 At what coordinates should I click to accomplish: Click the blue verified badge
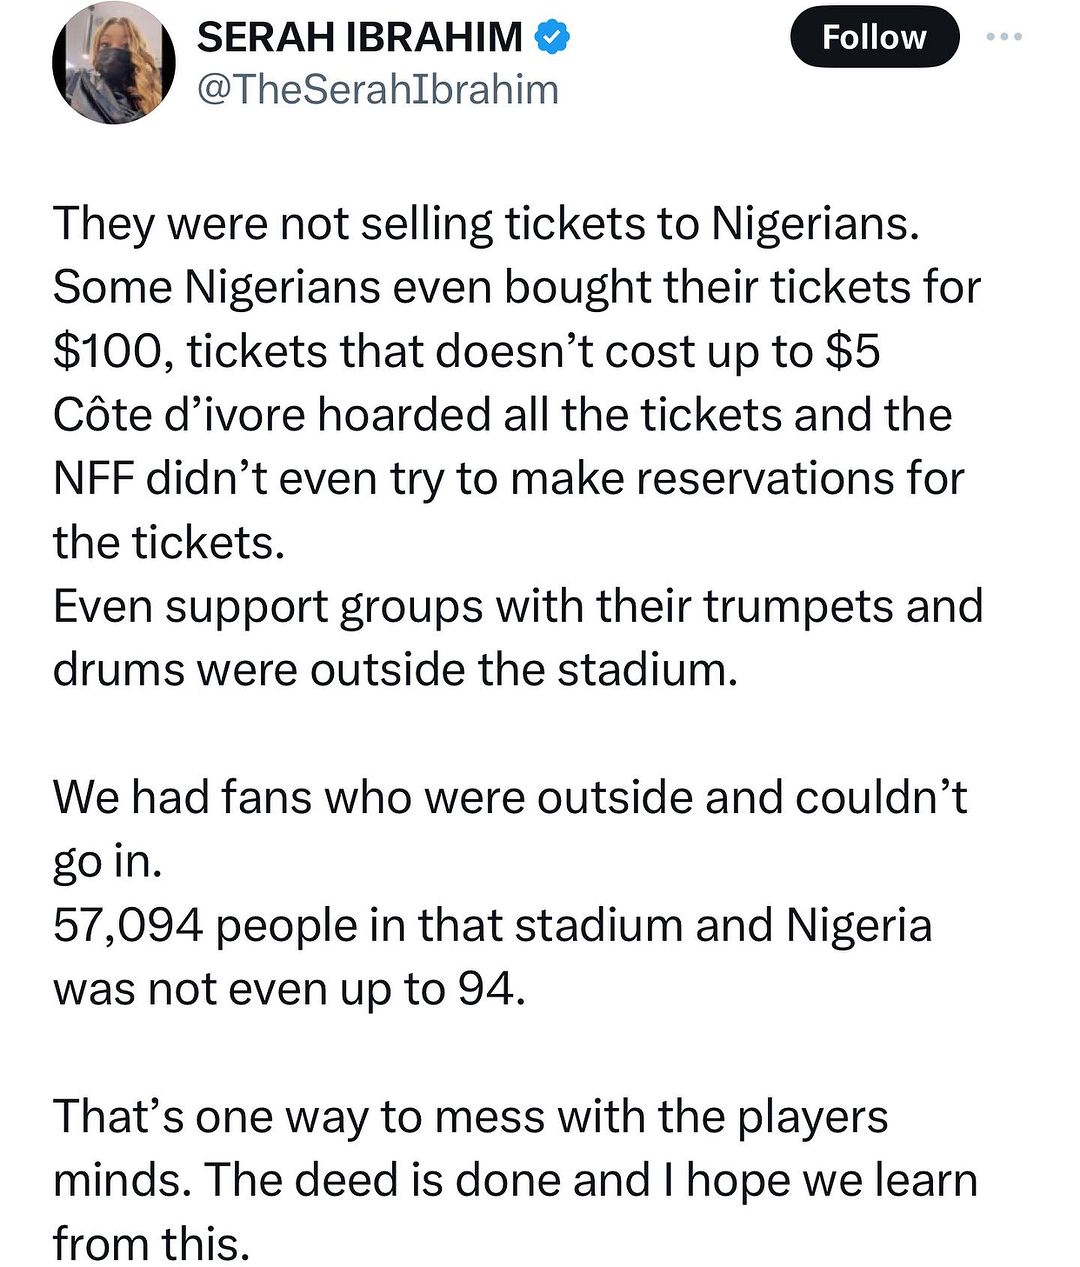pyautogui.click(x=552, y=38)
